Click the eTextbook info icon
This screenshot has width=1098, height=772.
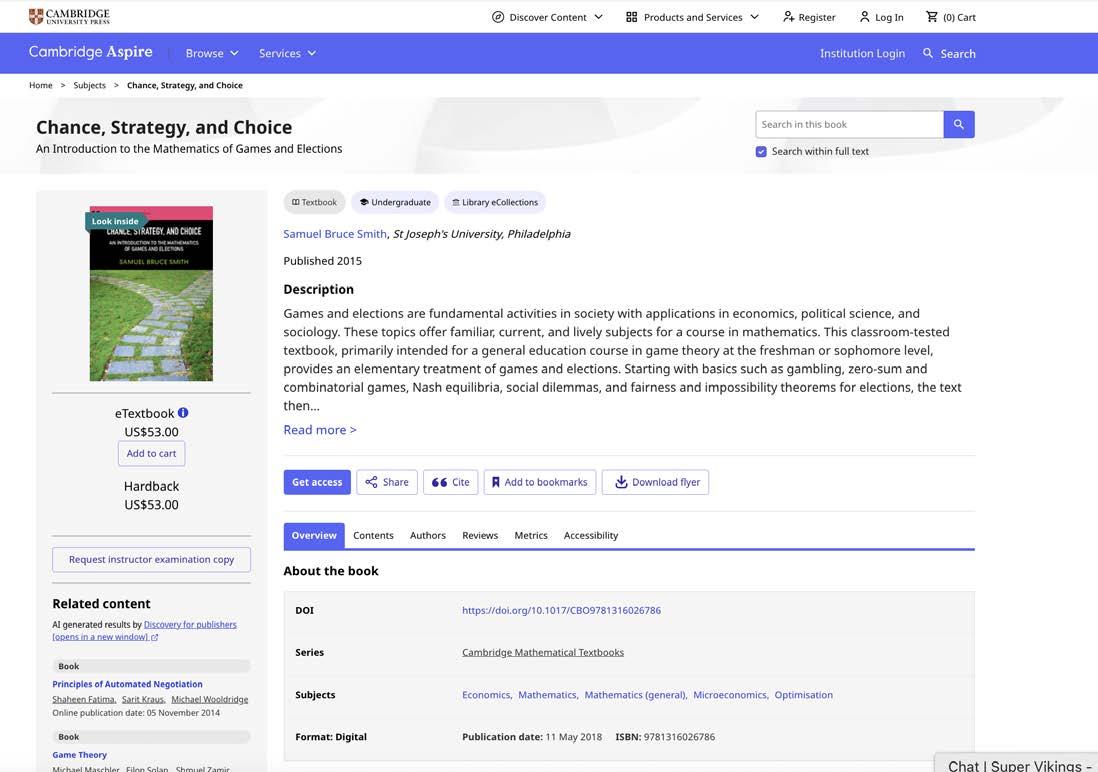coord(183,413)
